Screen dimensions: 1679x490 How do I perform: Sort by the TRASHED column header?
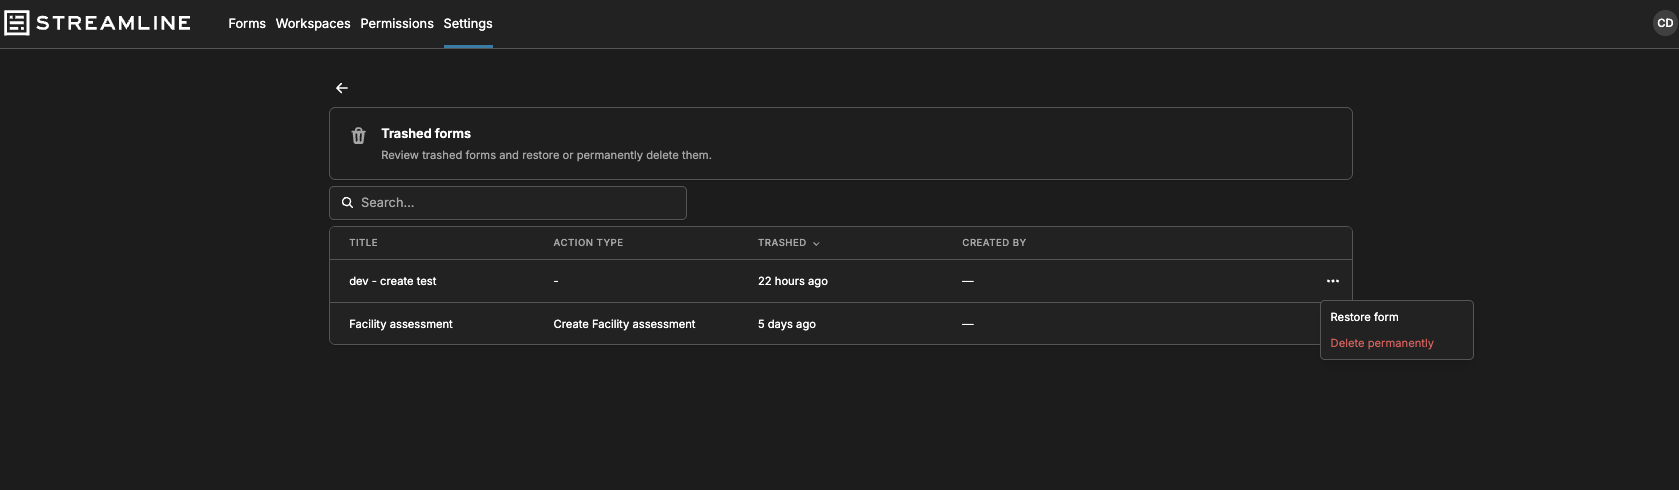click(x=782, y=243)
